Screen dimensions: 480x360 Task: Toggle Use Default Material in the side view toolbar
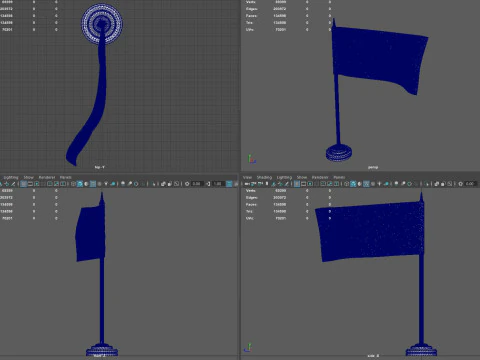(359, 184)
